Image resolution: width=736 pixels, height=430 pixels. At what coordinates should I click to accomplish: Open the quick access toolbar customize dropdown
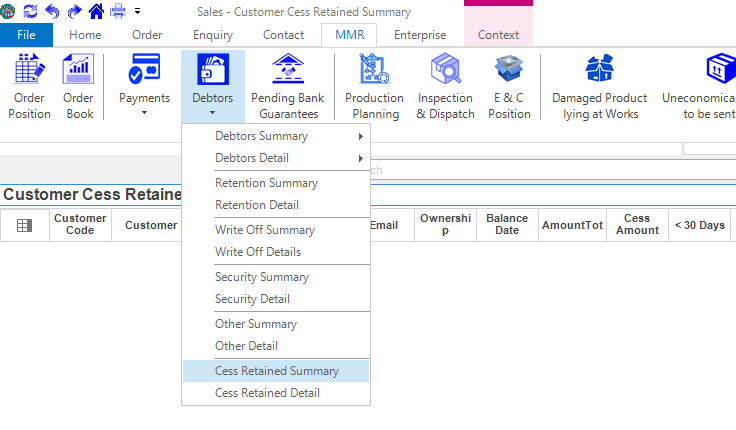pyautogui.click(x=137, y=11)
